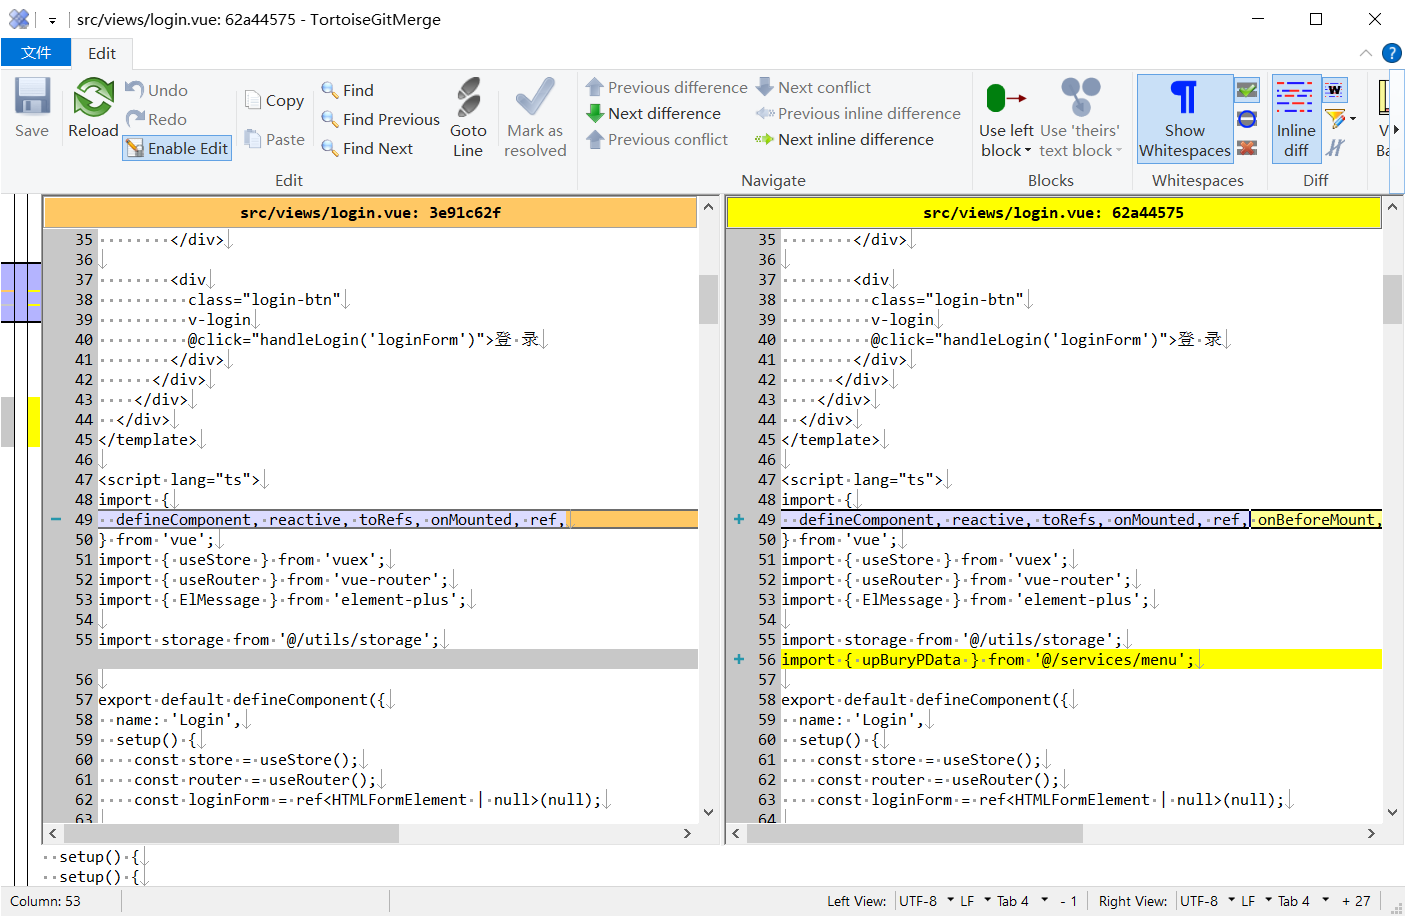The width and height of the screenshot is (1406, 917).
Task: Open the filter icon dropdown arrow
Action: pyautogui.click(x=1353, y=119)
